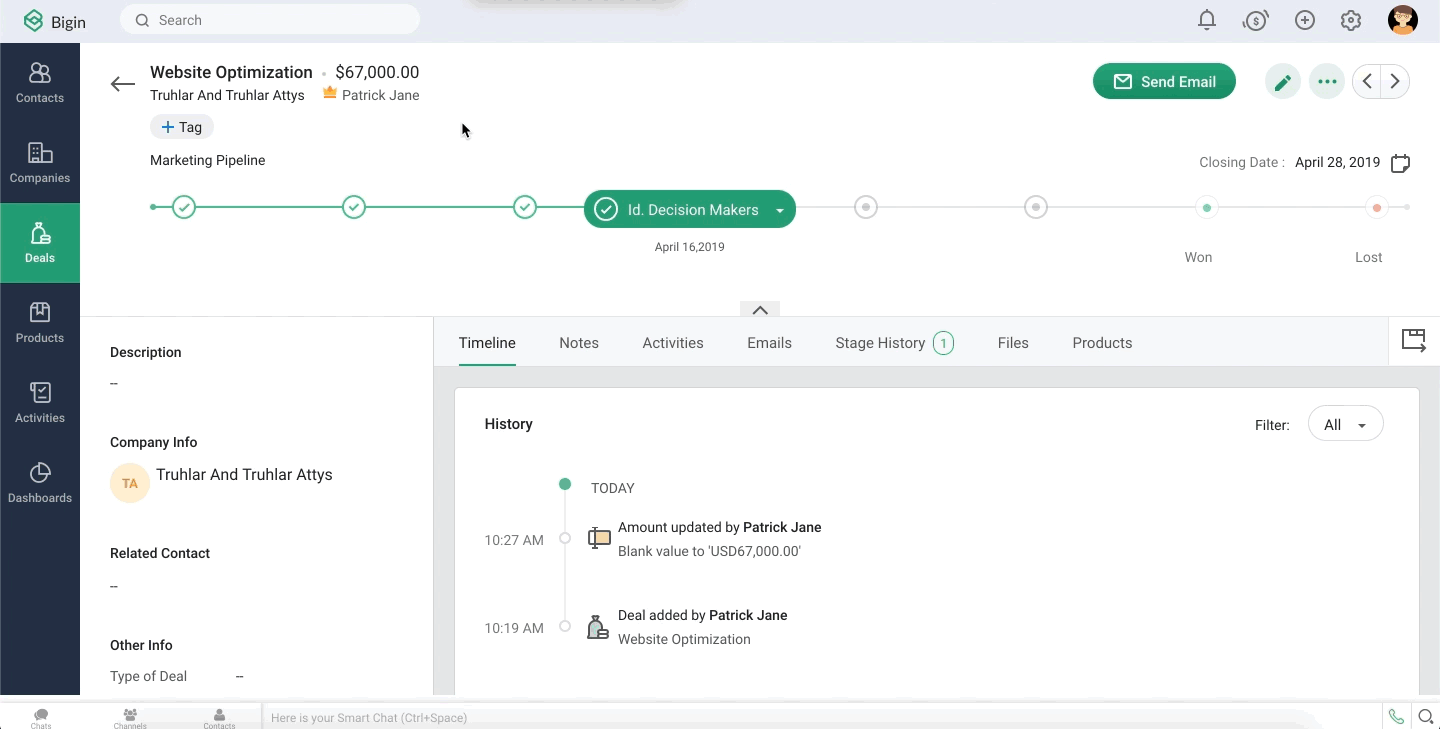
Task: Click the top Search field
Action: click(x=270, y=20)
